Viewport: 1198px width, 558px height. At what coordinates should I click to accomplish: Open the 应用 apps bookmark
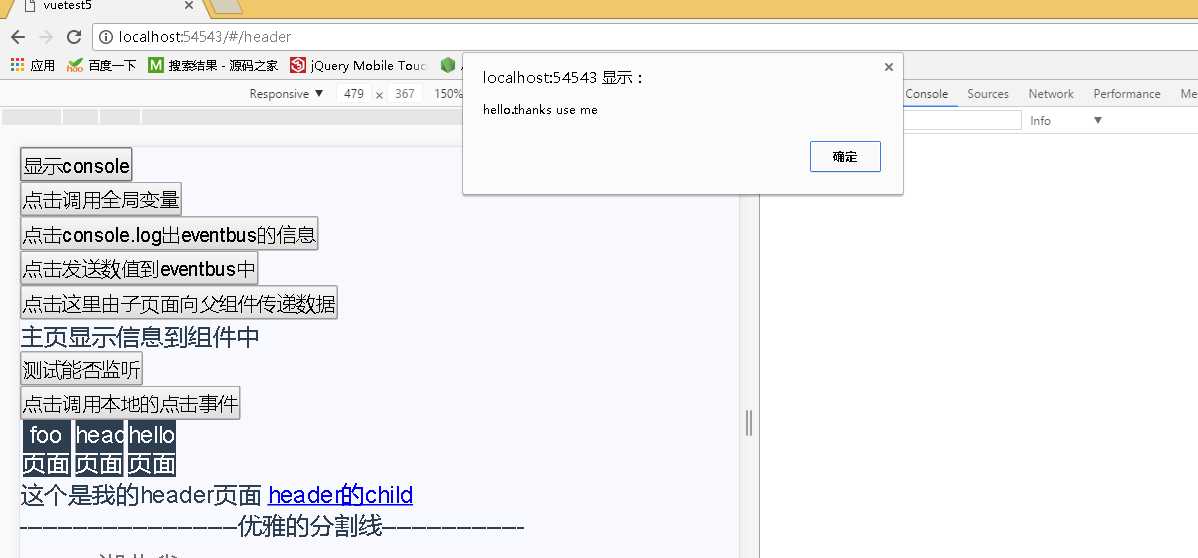click(x=33, y=66)
